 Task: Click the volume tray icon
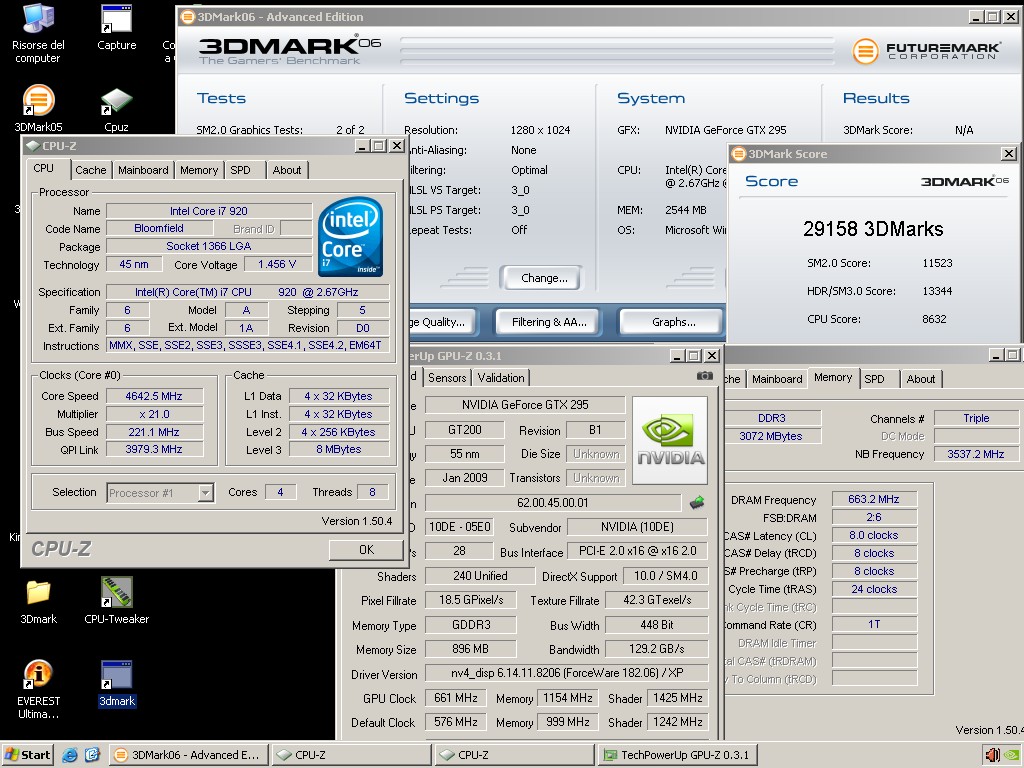pos(992,755)
